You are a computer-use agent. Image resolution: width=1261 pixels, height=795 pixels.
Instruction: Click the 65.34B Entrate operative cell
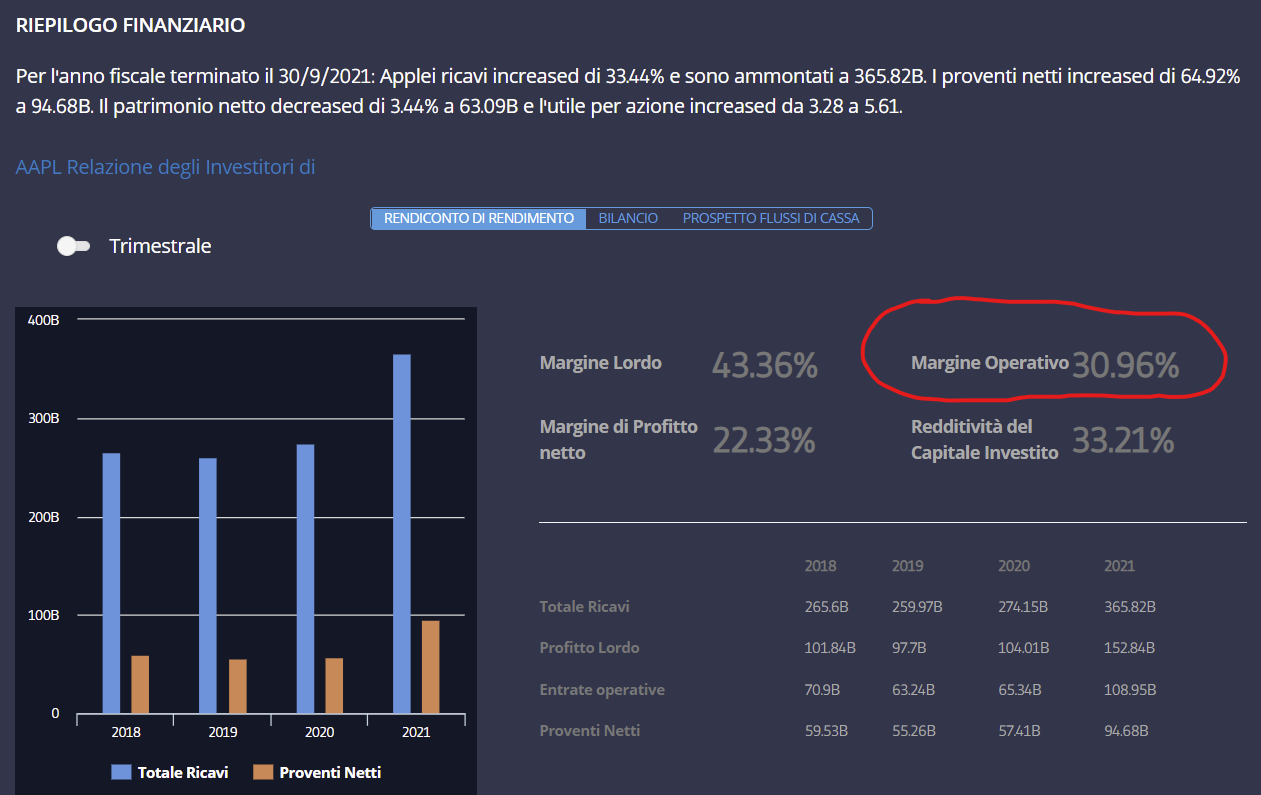click(1020, 690)
